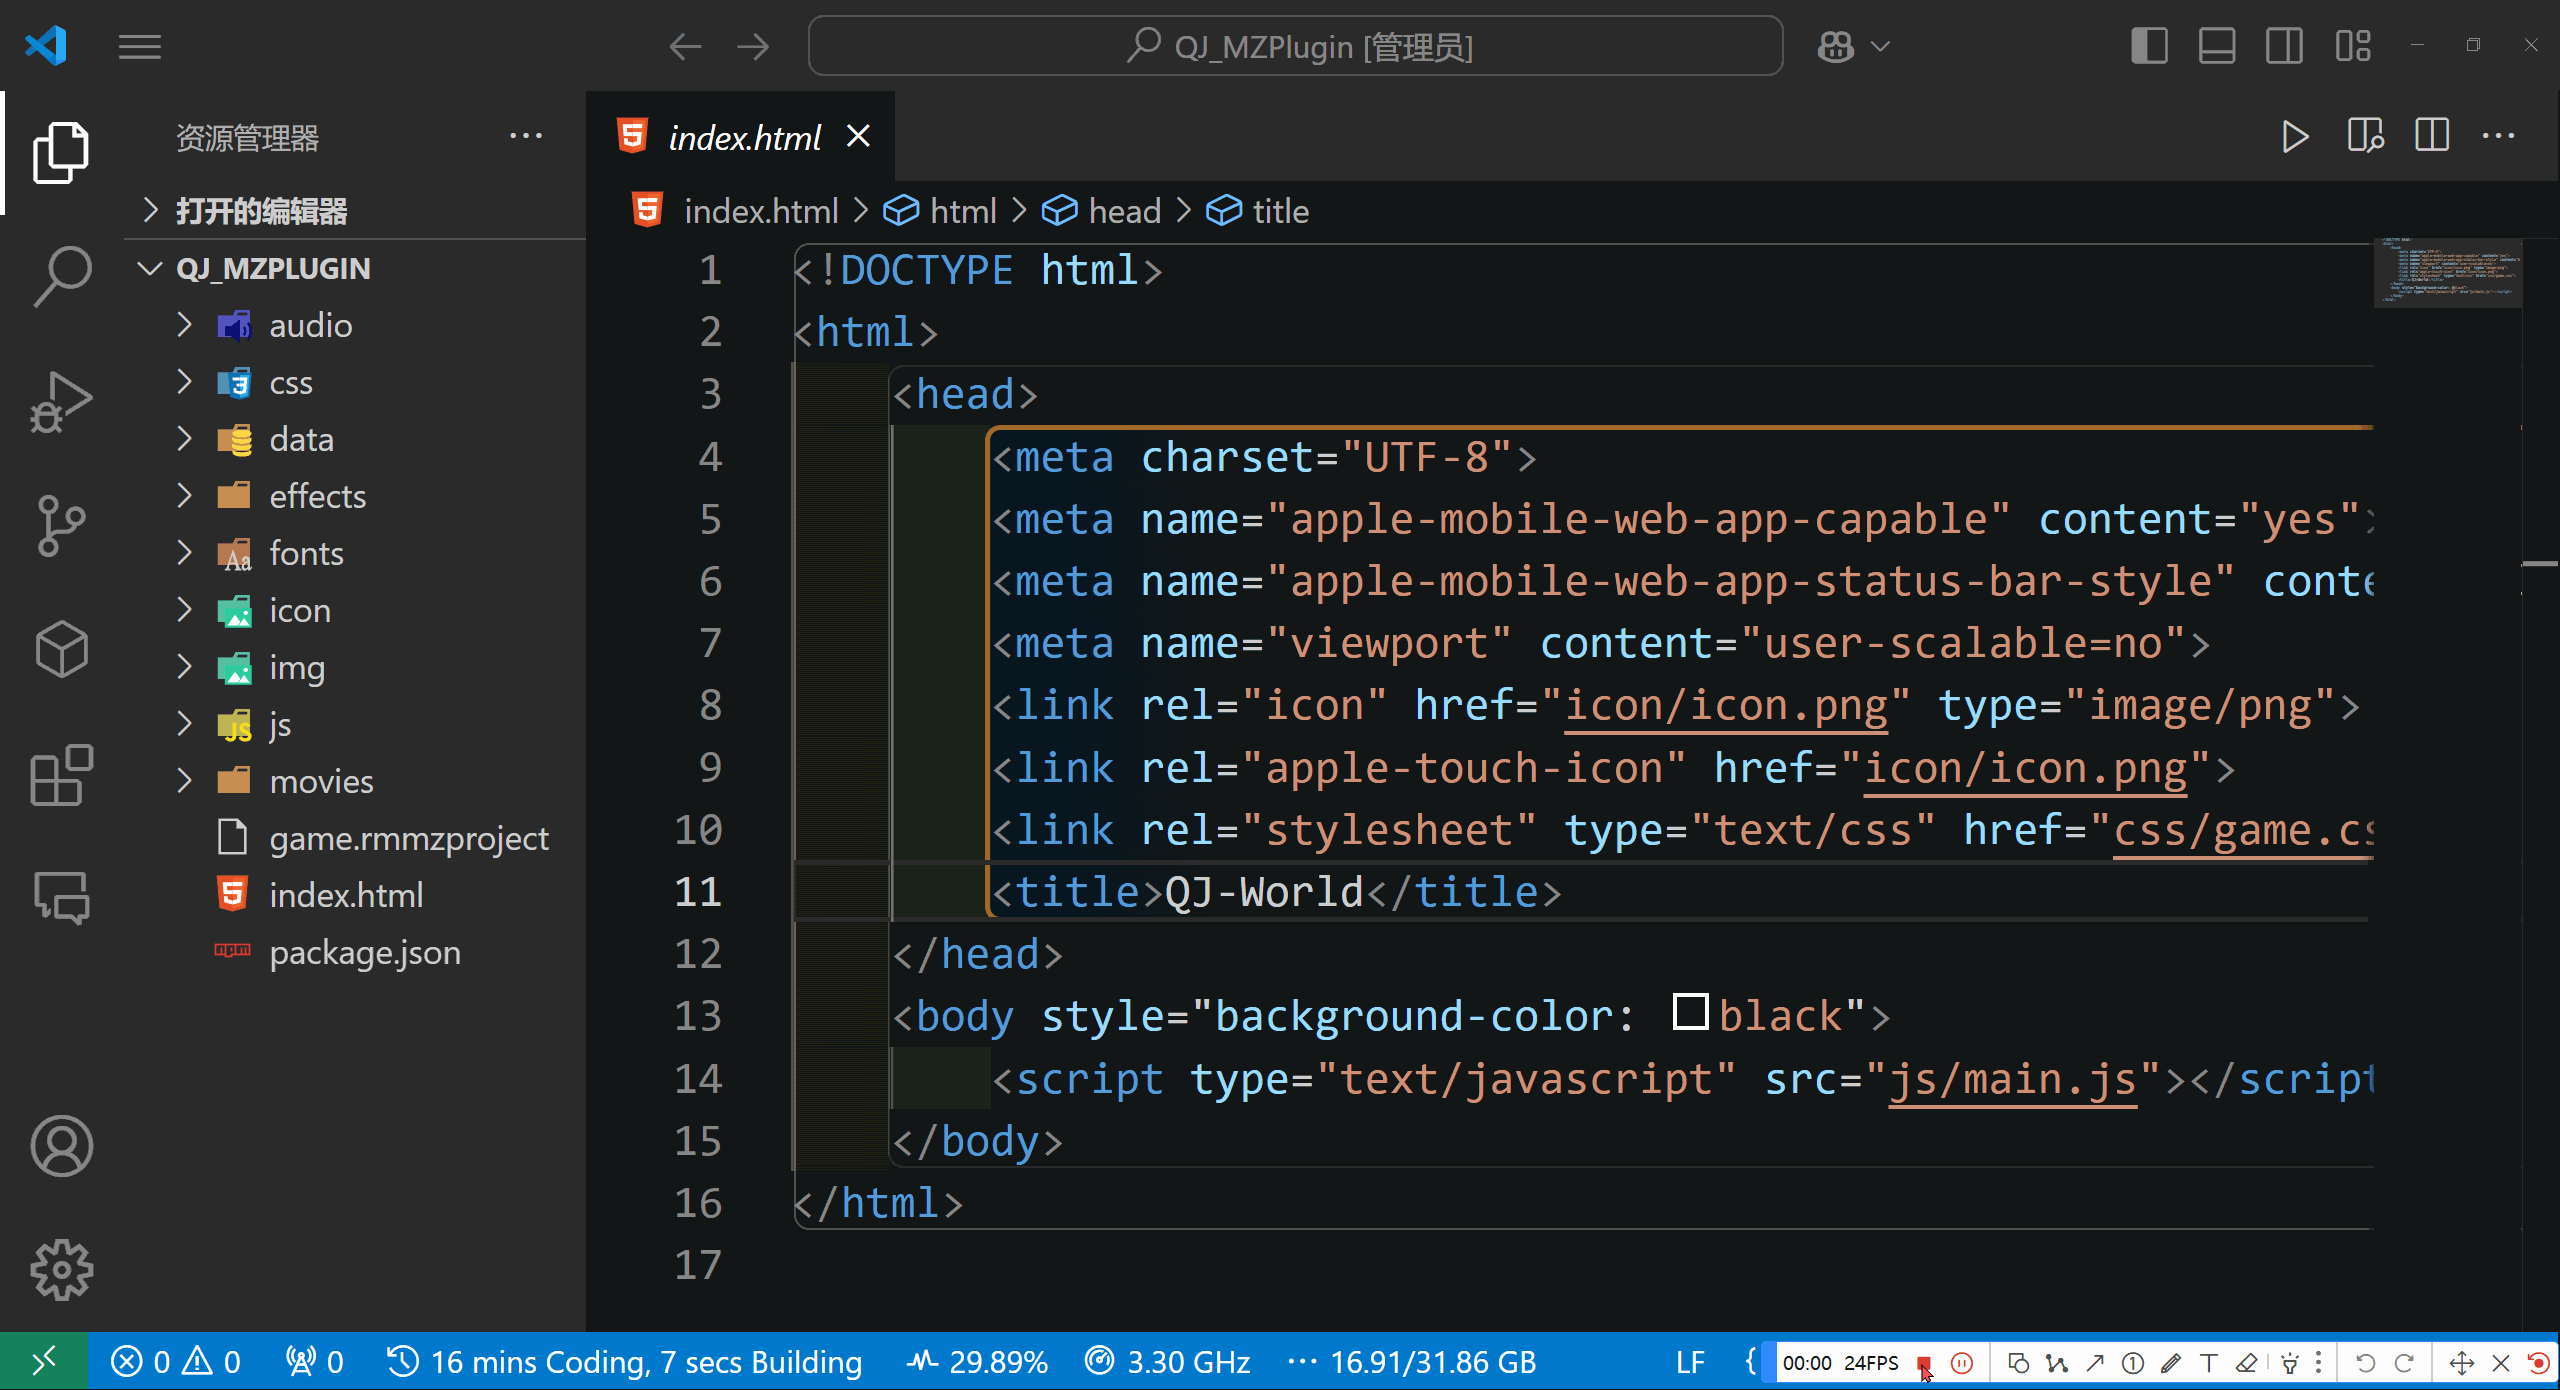The height and width of the screenshot is (1390, 2560).
Task: Go forward in navigation history
Action: pos(753,46)
